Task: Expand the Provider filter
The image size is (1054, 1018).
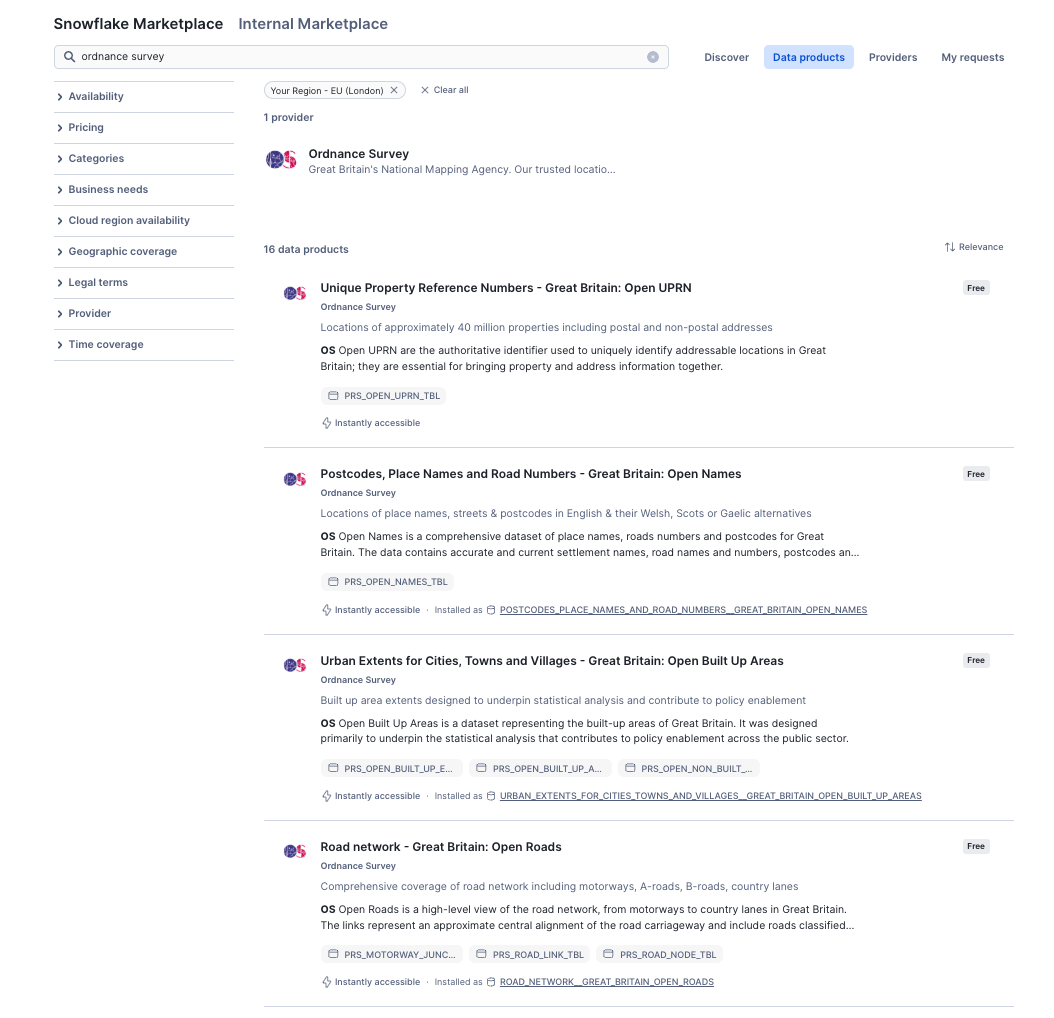Action: 144,313
